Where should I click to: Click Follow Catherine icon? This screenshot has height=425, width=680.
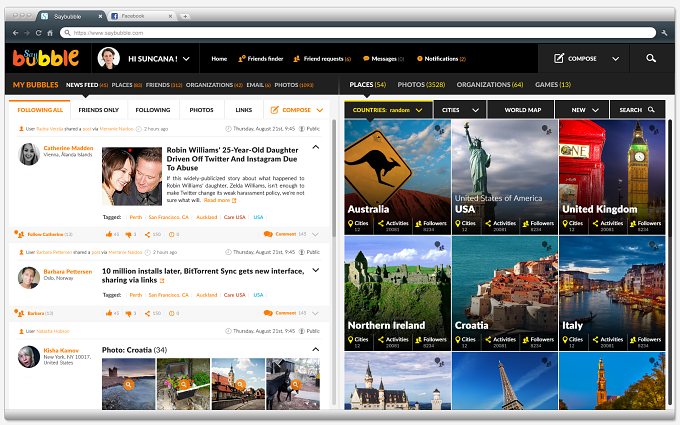[x=19, y=234]
